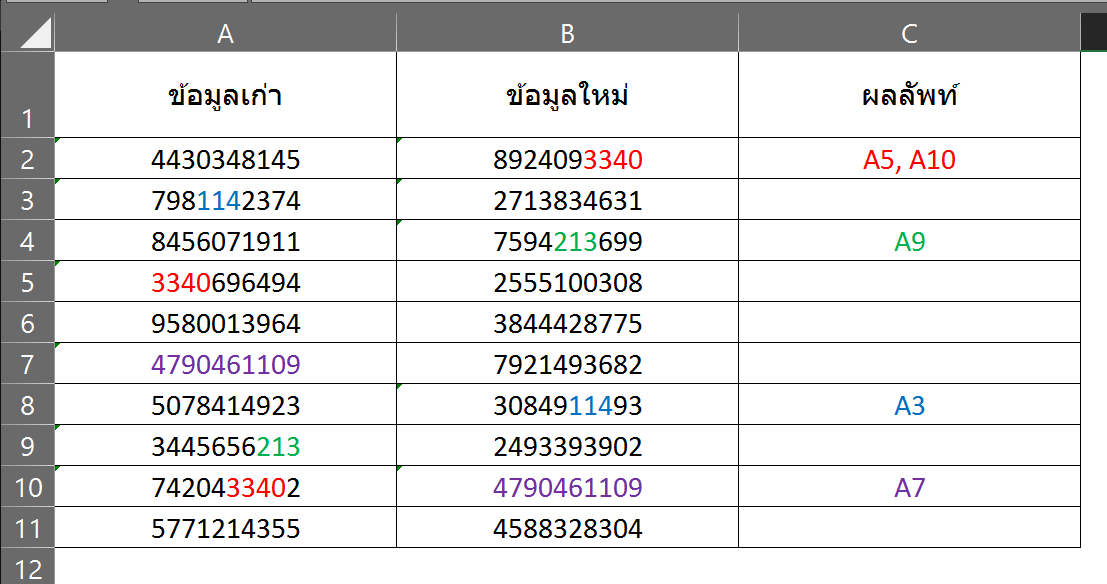
Task: Click cell with 7594213699
Action: 568,241
